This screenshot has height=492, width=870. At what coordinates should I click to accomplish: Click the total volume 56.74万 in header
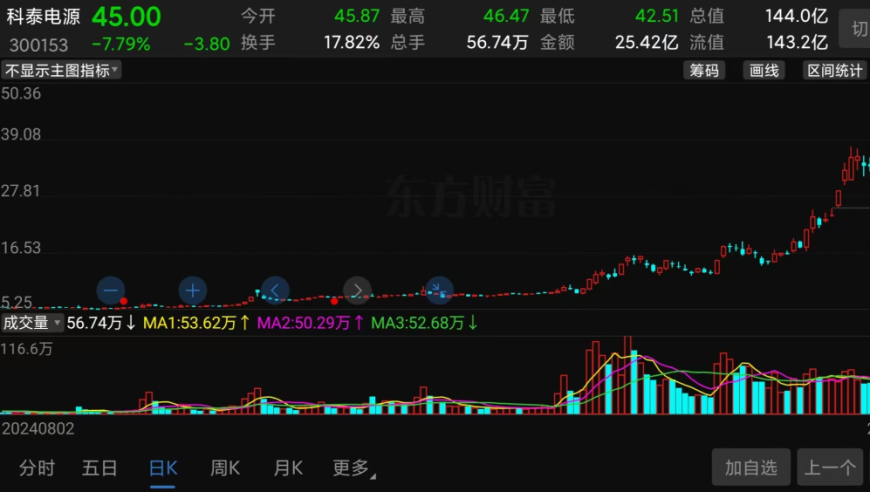(497, 42)
